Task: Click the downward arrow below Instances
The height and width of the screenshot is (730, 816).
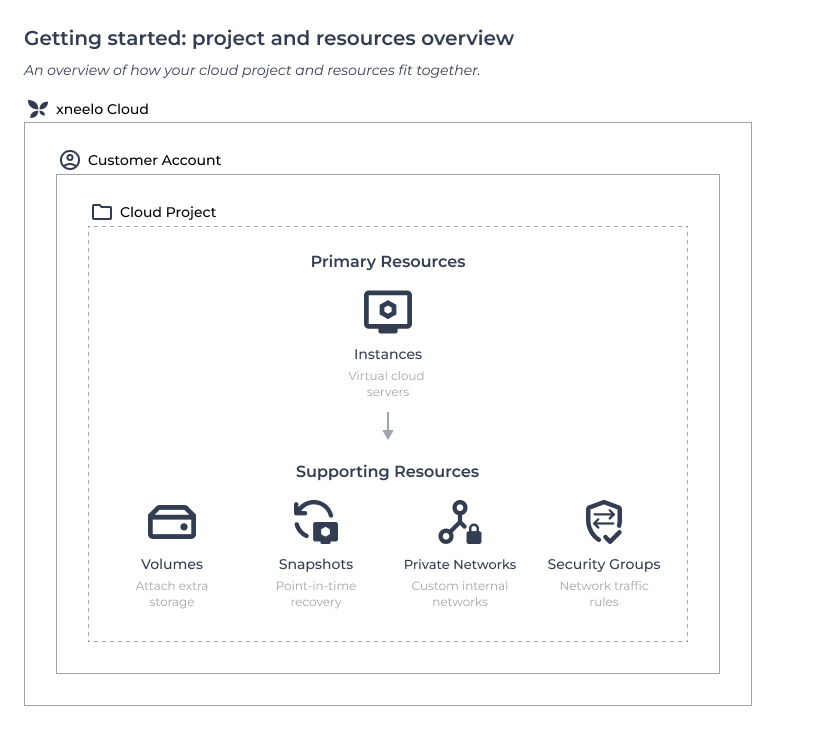Action: (388, 426)
